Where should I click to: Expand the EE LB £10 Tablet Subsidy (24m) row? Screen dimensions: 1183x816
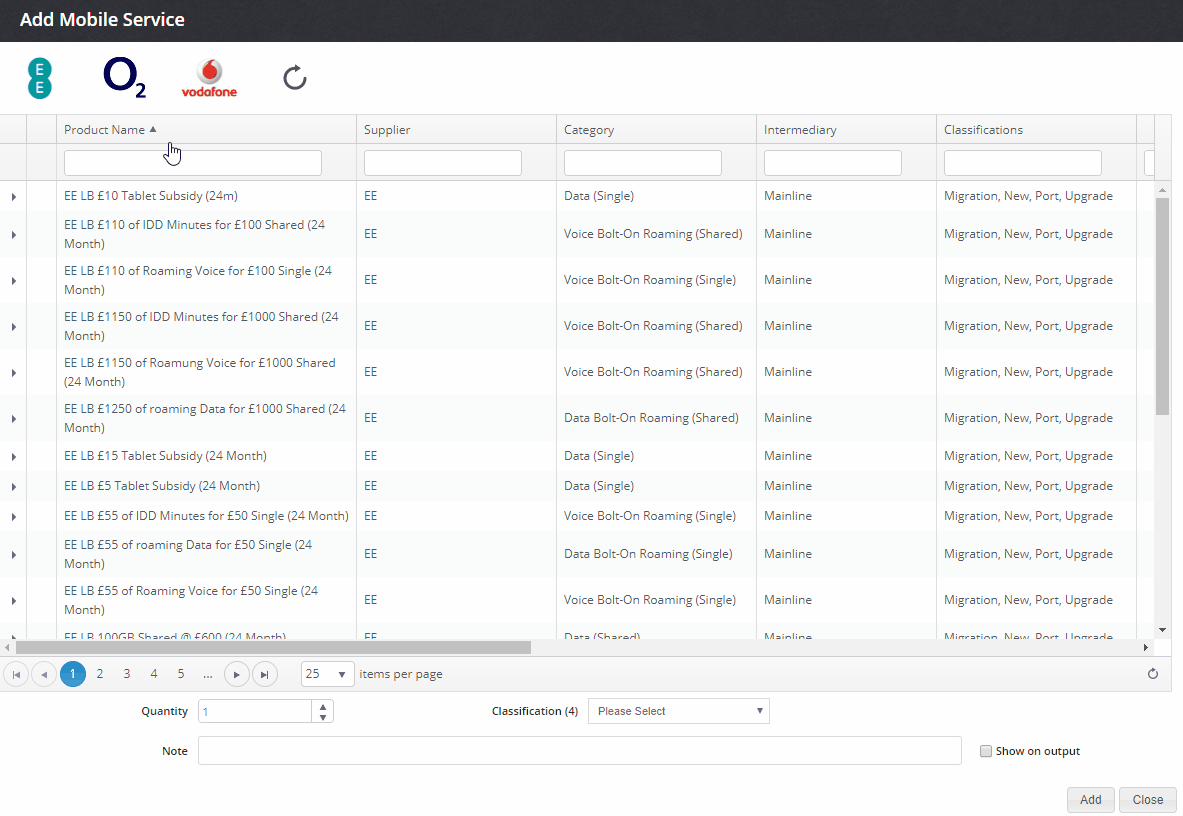[14, 197]
